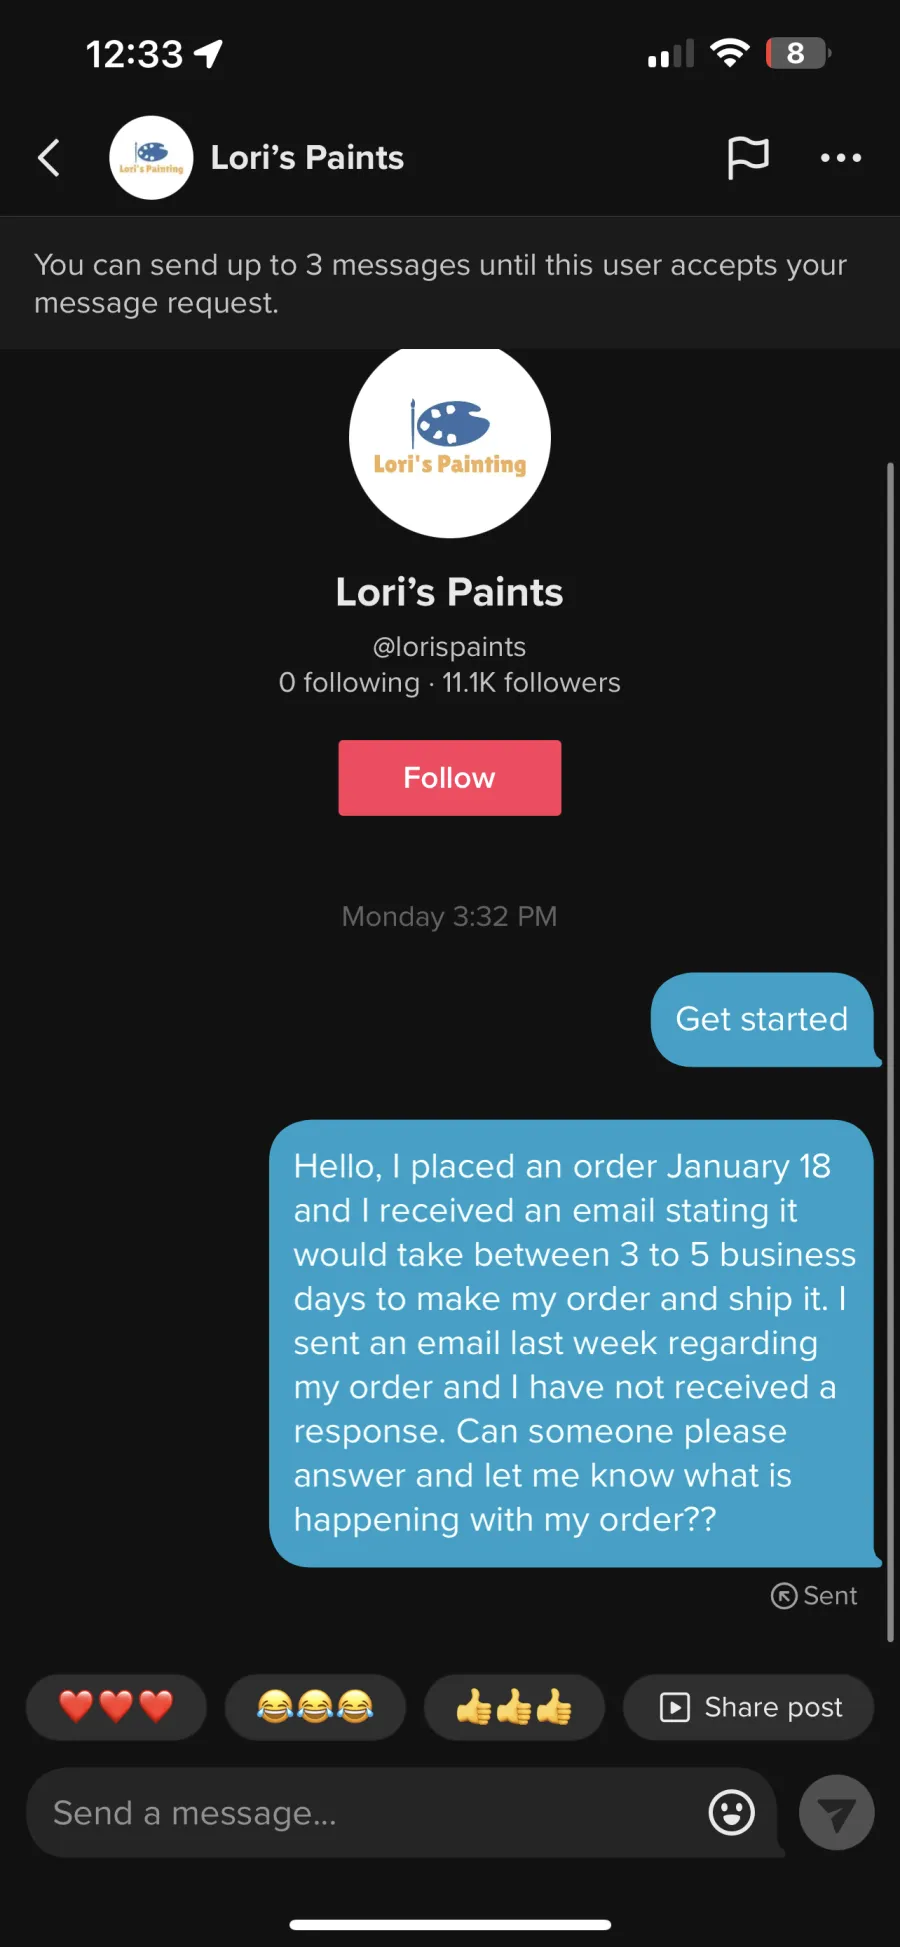Tap the Share post button
Viewport: 900px width, 1947px height.
[x=749, y=1707]
